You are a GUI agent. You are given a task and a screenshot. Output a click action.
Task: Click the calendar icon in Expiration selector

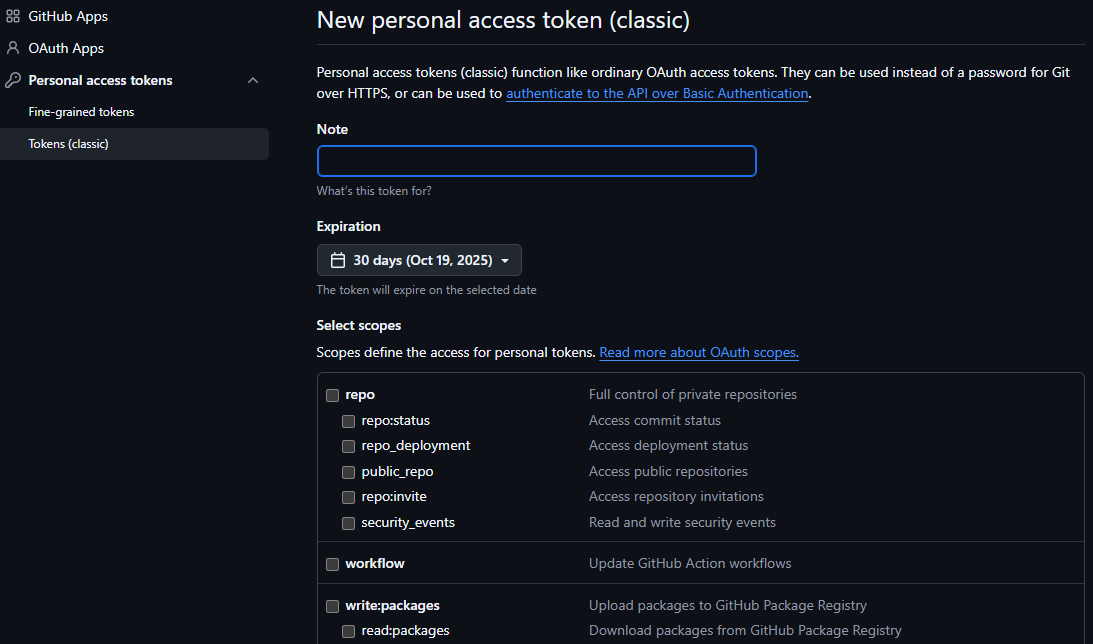tap(338, 260)
